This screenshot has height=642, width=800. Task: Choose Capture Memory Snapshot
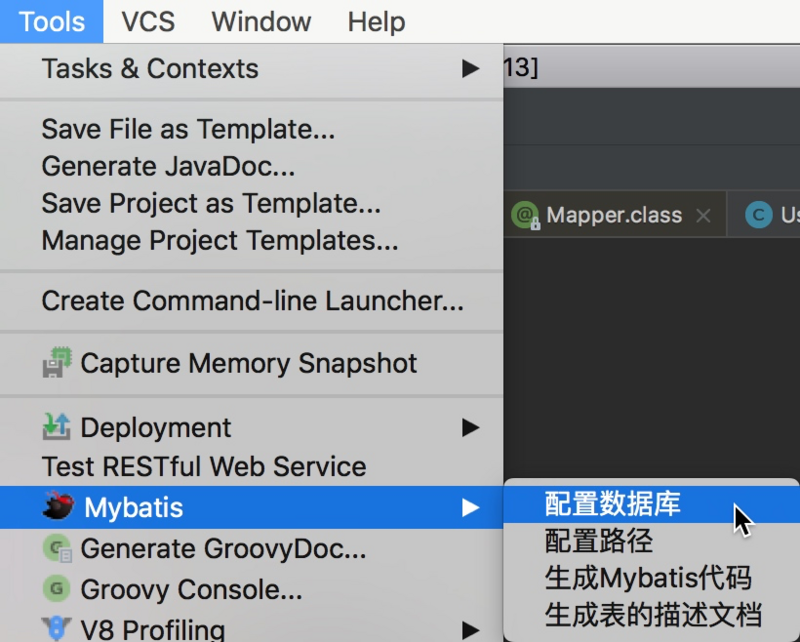click(252, 363)
